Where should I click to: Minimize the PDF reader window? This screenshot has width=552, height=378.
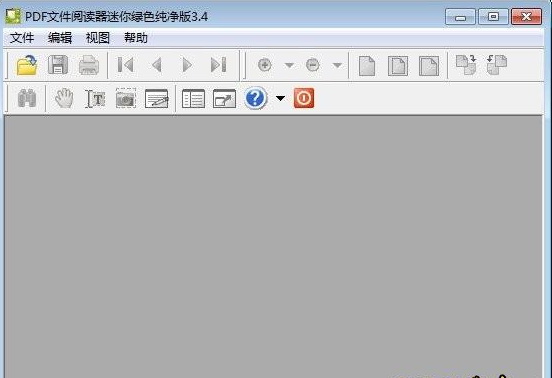[460, 17]
